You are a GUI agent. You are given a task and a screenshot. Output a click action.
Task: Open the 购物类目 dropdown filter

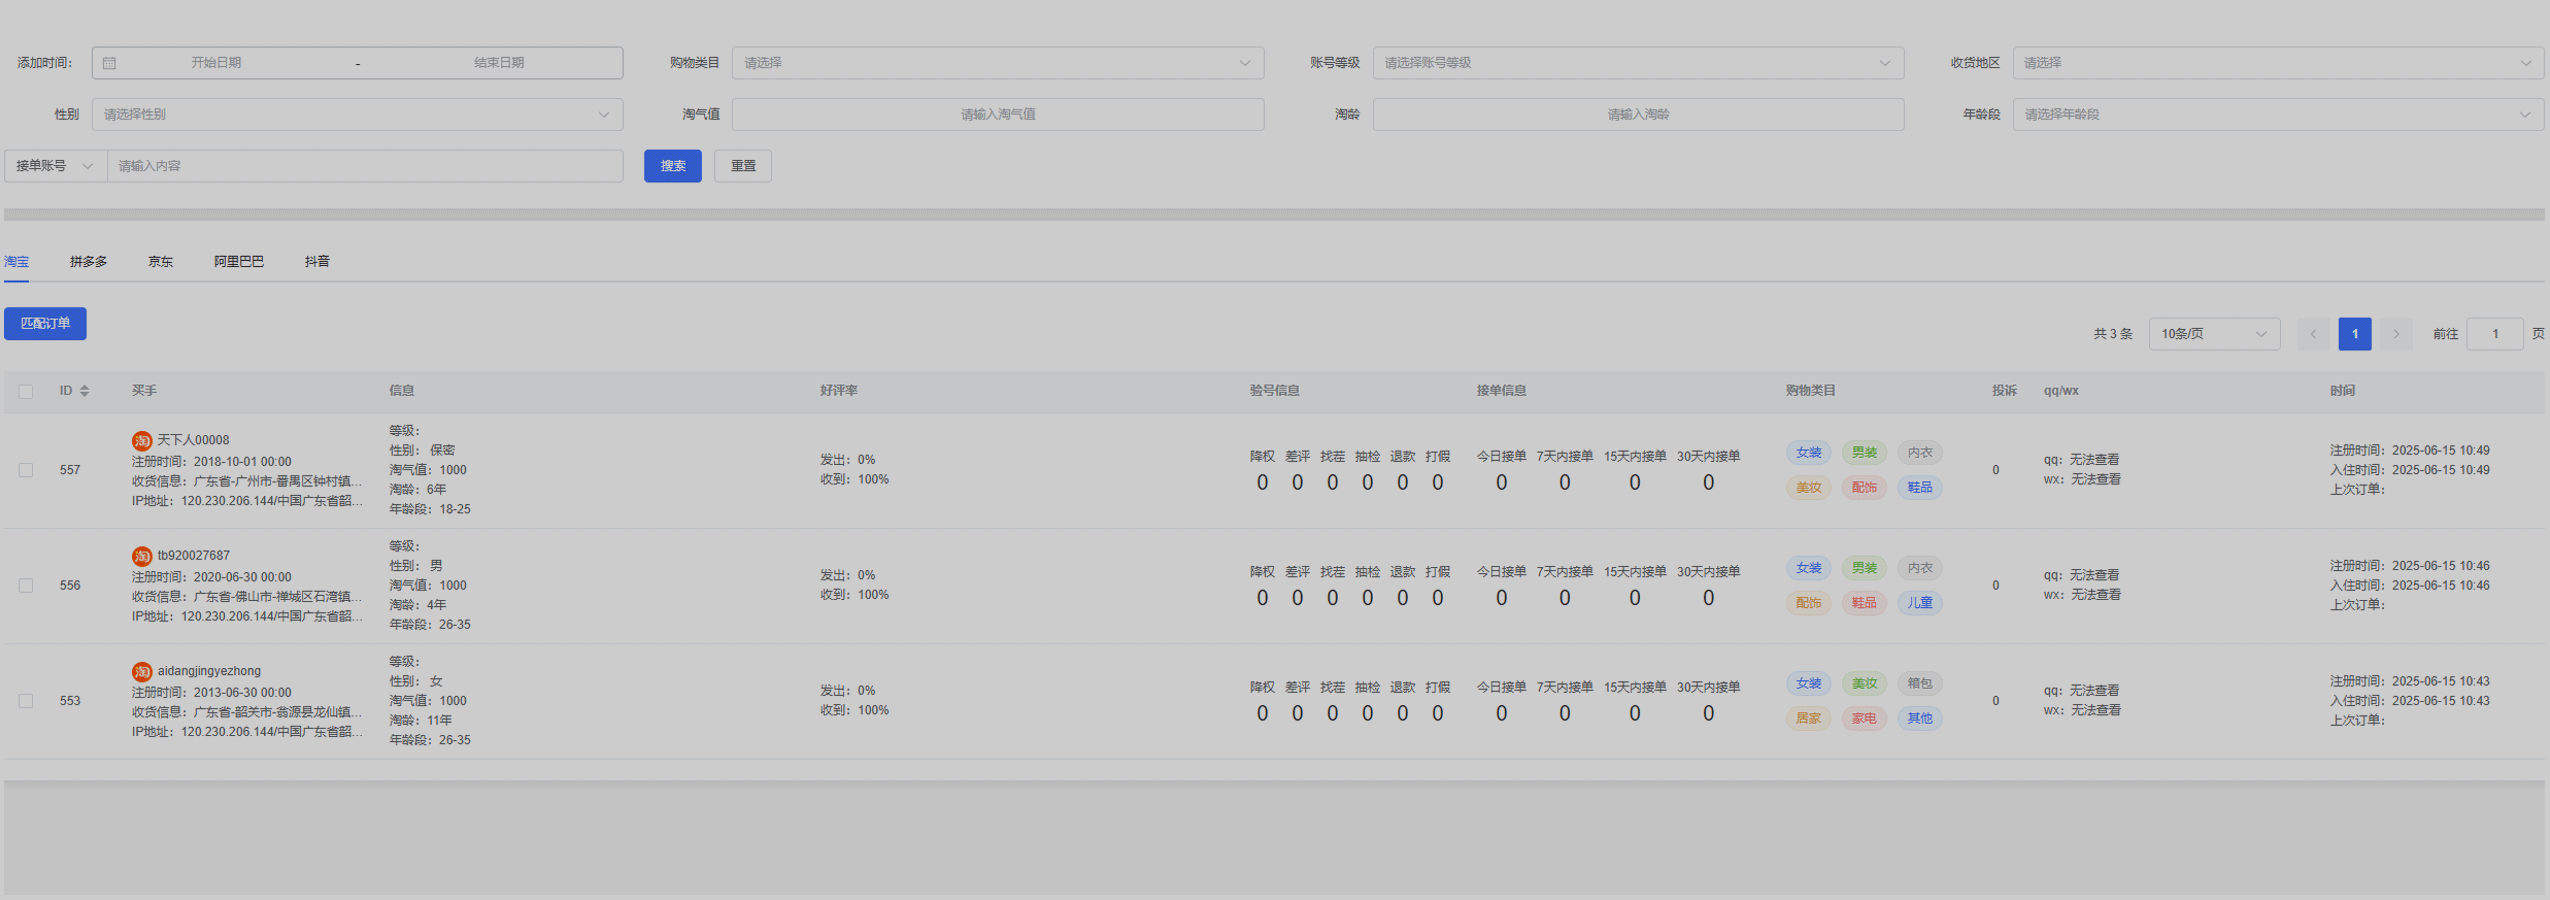(x=997, y=63)
